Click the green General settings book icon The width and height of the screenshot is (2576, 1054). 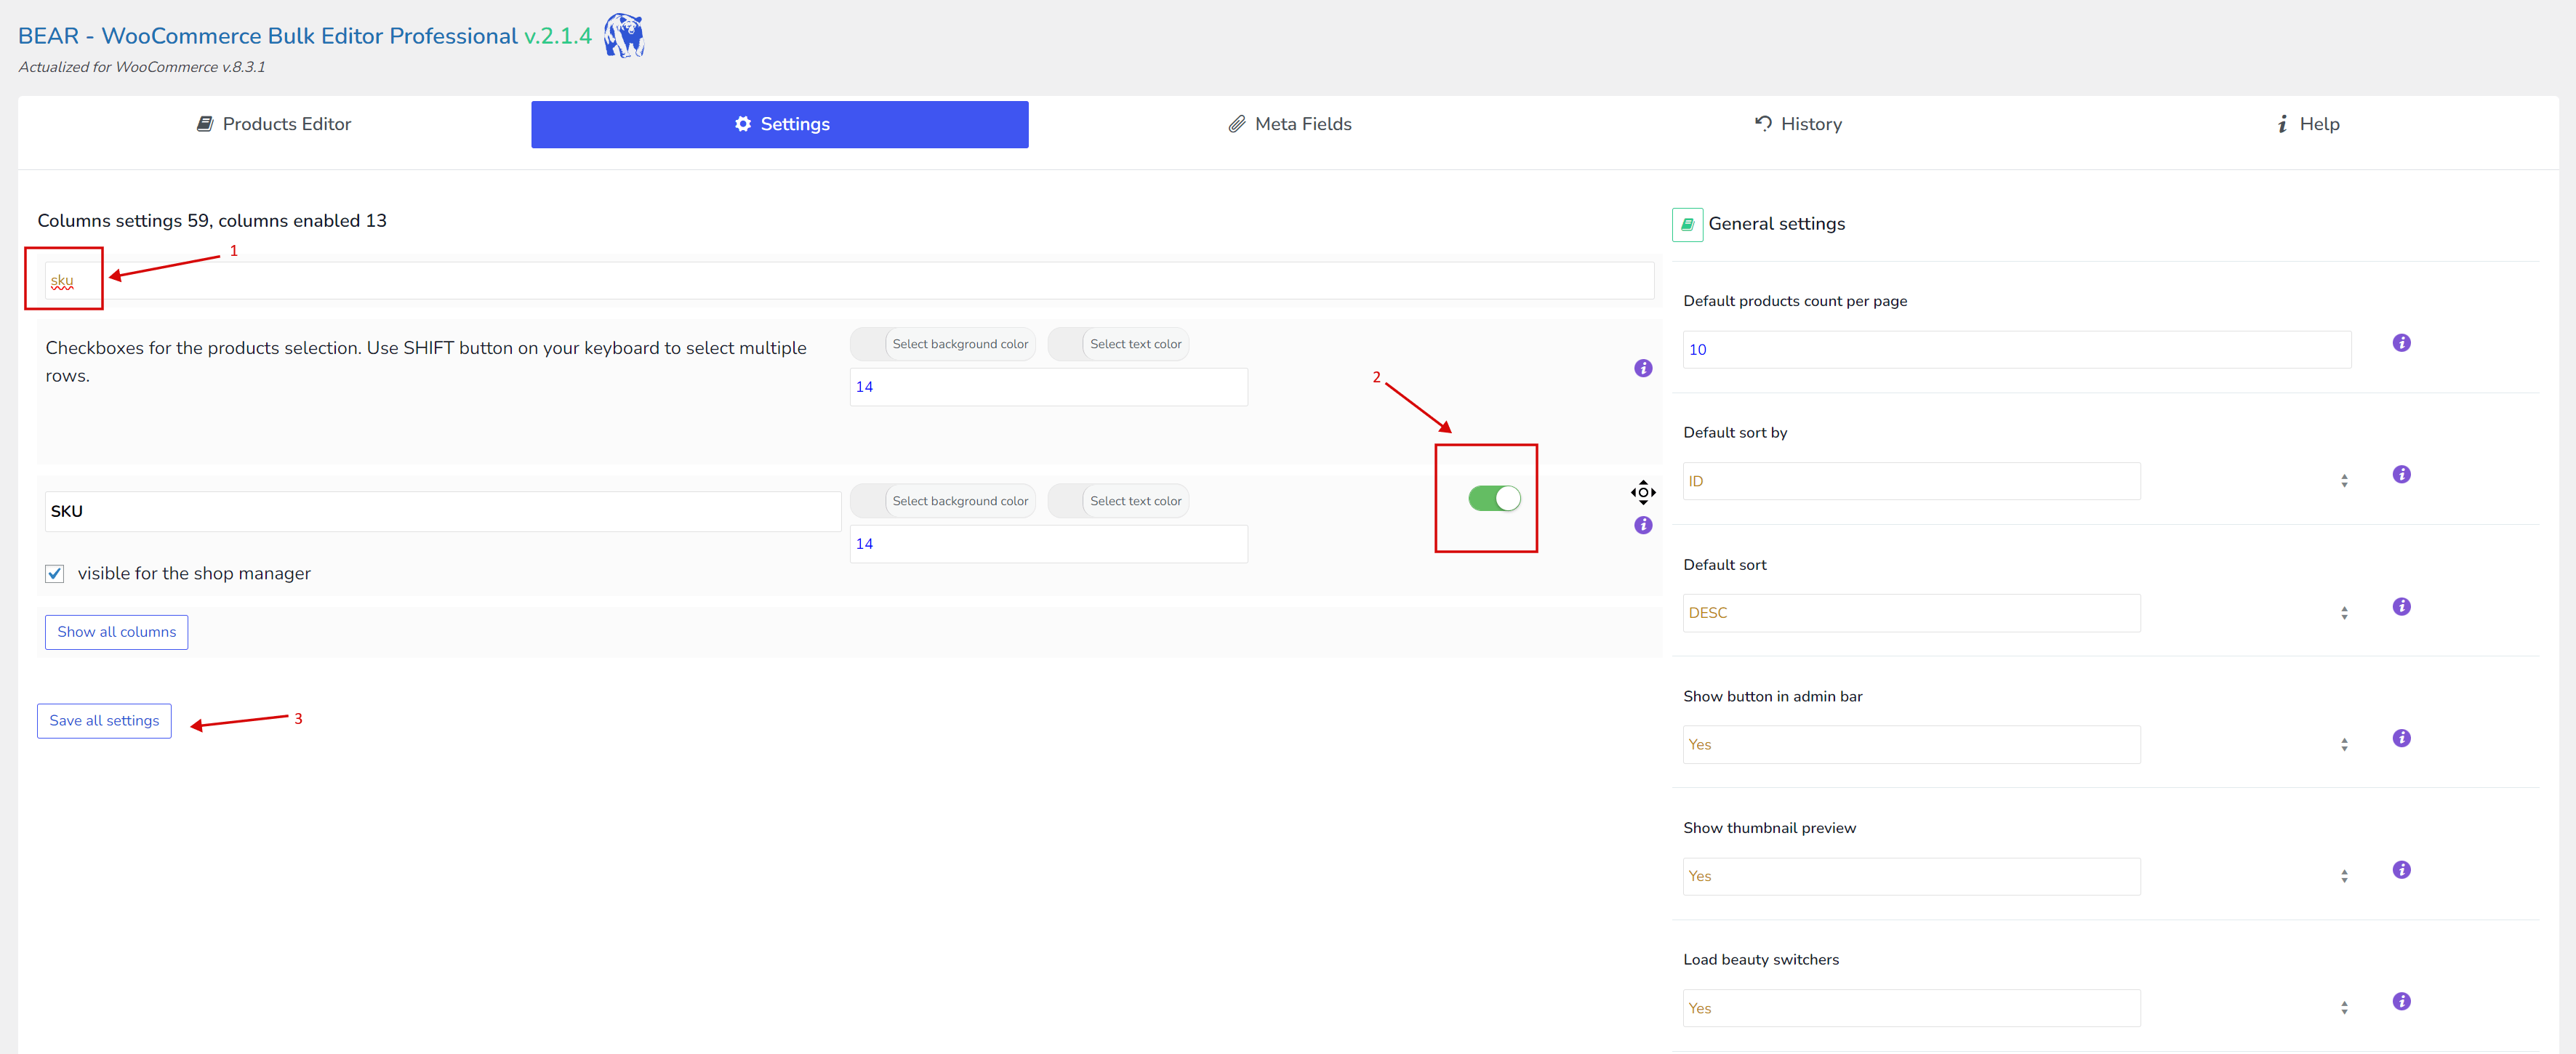(1687, 224)
